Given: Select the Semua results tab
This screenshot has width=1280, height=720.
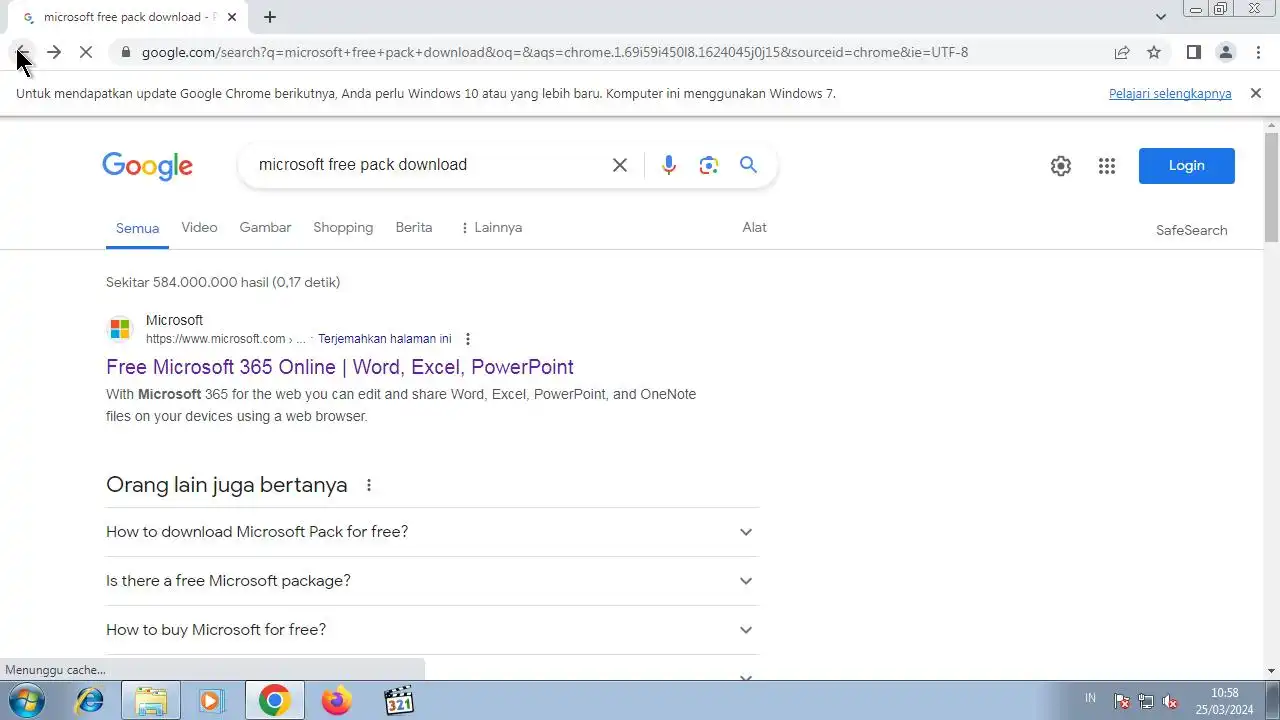Looking at the screenshot, I should (x=137, y=228).
